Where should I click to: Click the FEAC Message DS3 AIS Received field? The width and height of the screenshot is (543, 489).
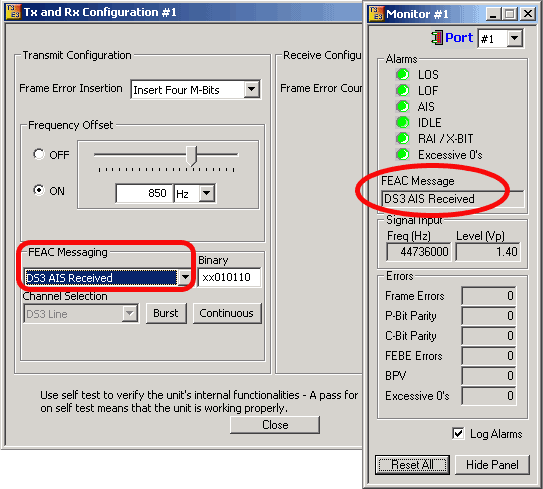click(x=453, y=199)
